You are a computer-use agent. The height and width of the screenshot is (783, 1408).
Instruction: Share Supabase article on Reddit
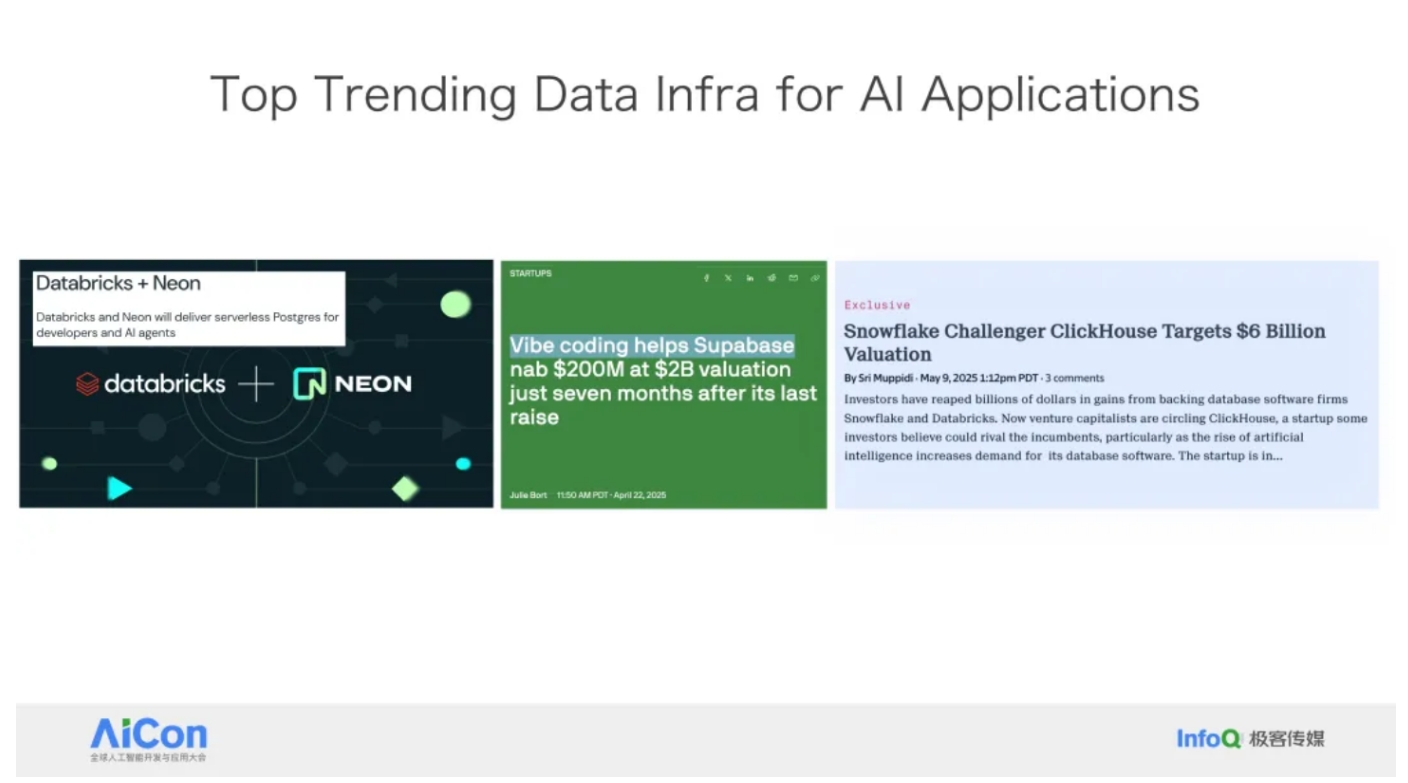pyautogui.click(x=772, y=278)
